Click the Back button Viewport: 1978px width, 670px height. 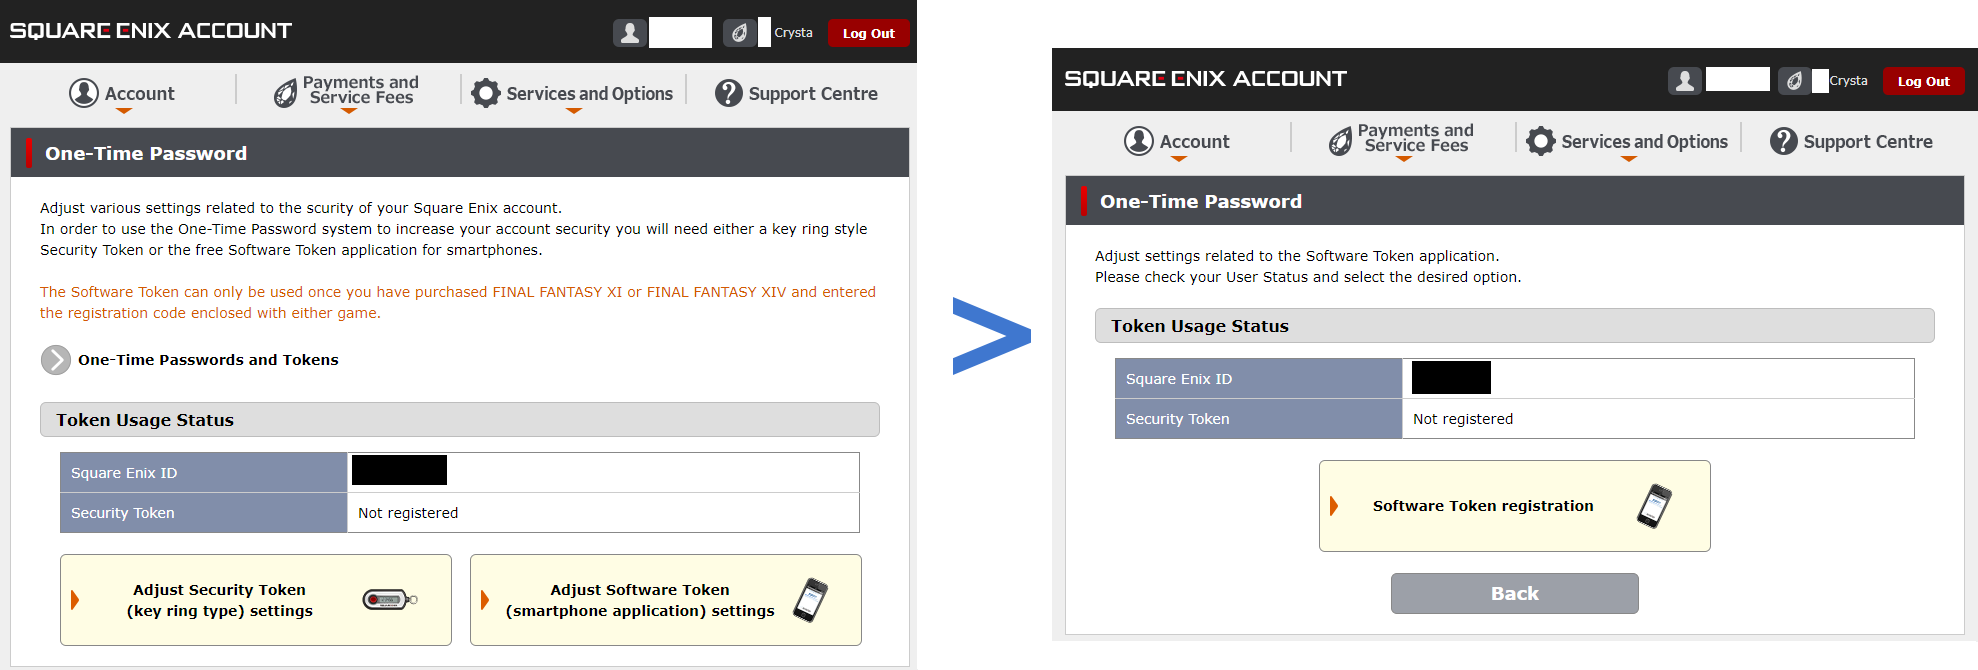click(1515, 593)
